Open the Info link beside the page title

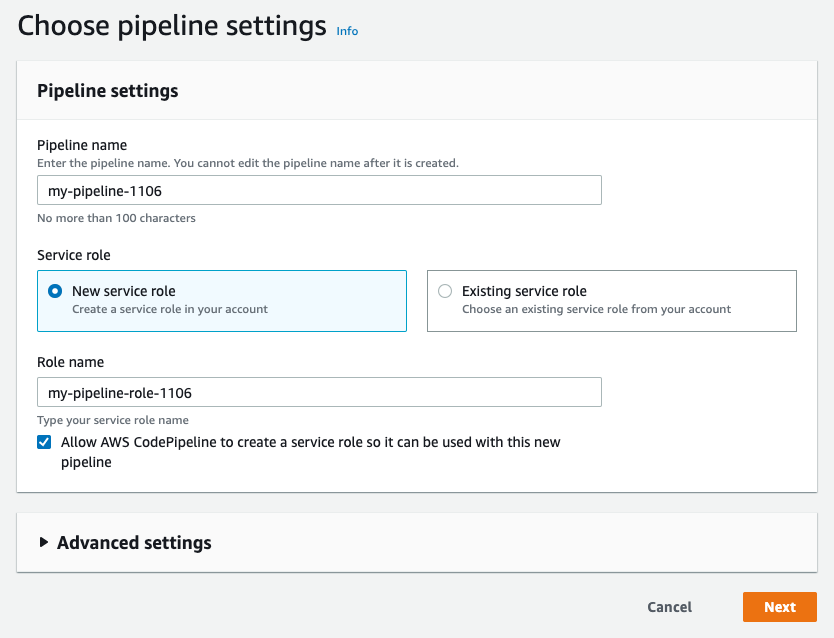347,31
